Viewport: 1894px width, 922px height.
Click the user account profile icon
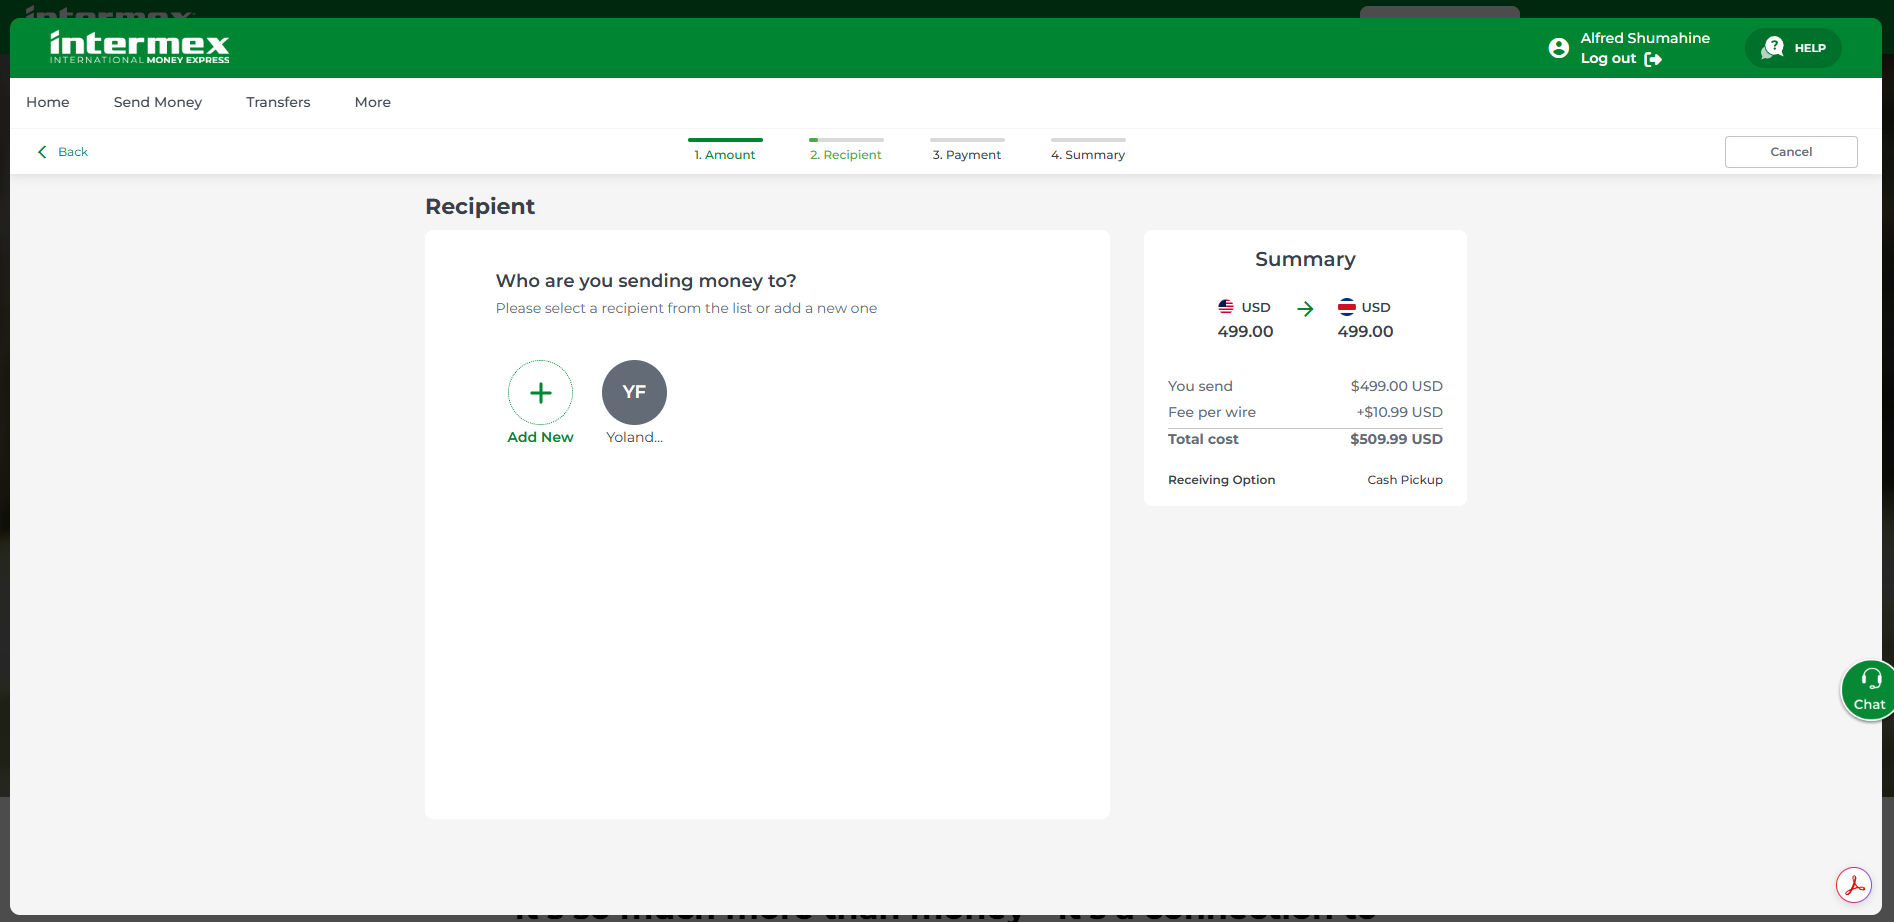click(x=1558, y=48)
